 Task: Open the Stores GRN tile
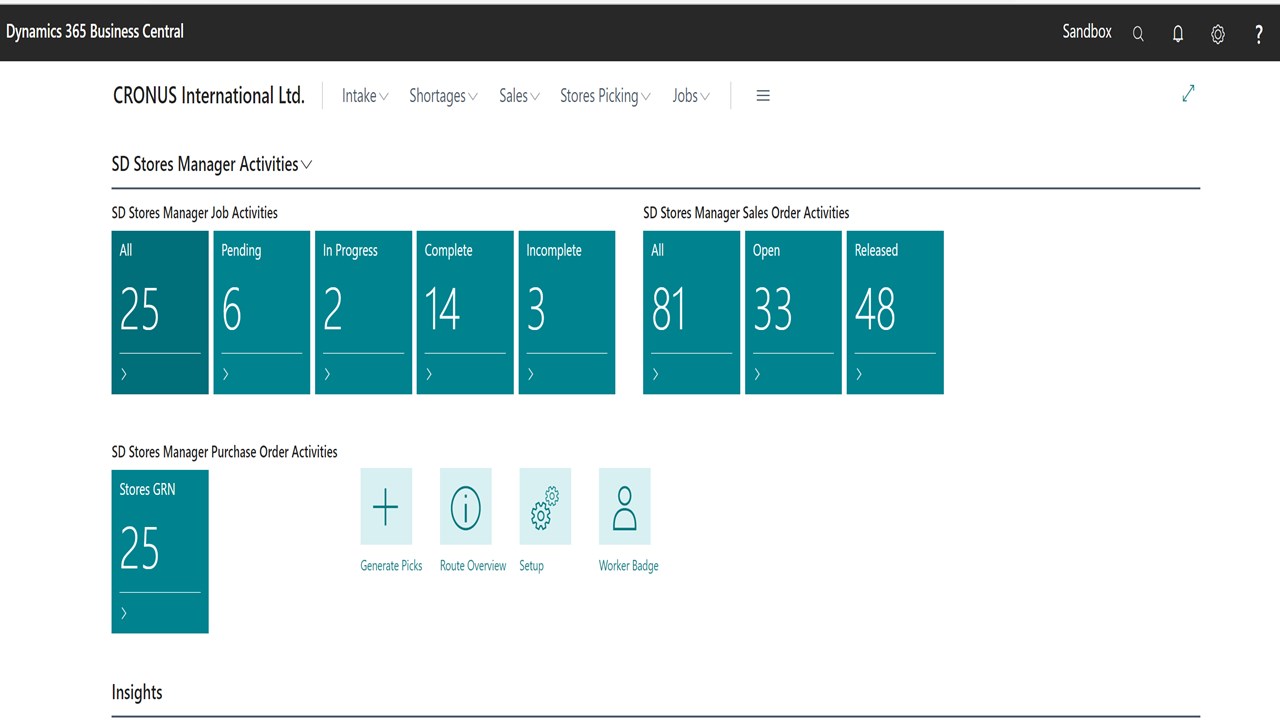tap(160, 551)
